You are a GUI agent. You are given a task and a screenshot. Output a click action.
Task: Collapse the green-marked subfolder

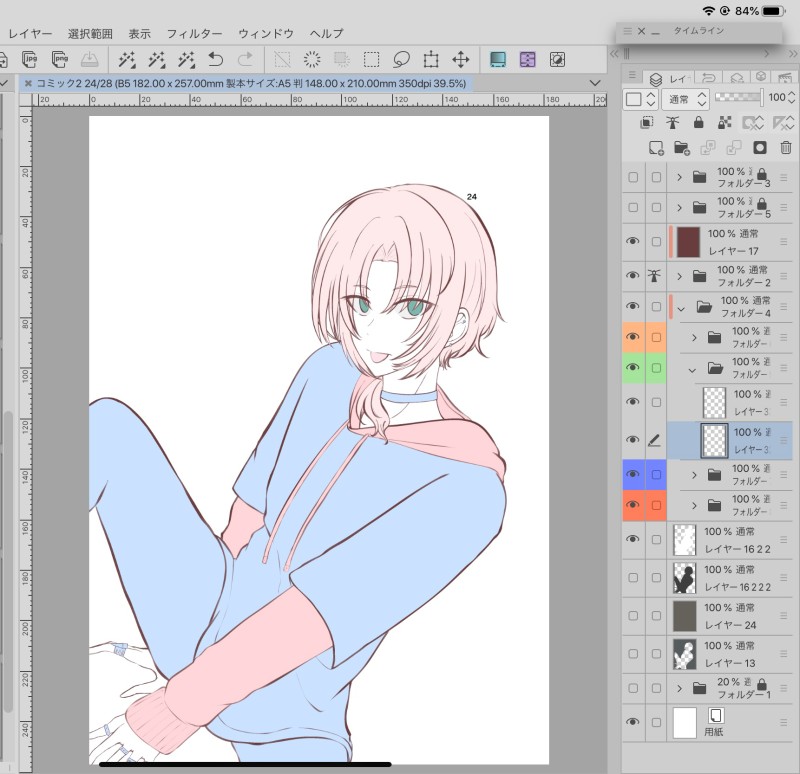(692, 370)
